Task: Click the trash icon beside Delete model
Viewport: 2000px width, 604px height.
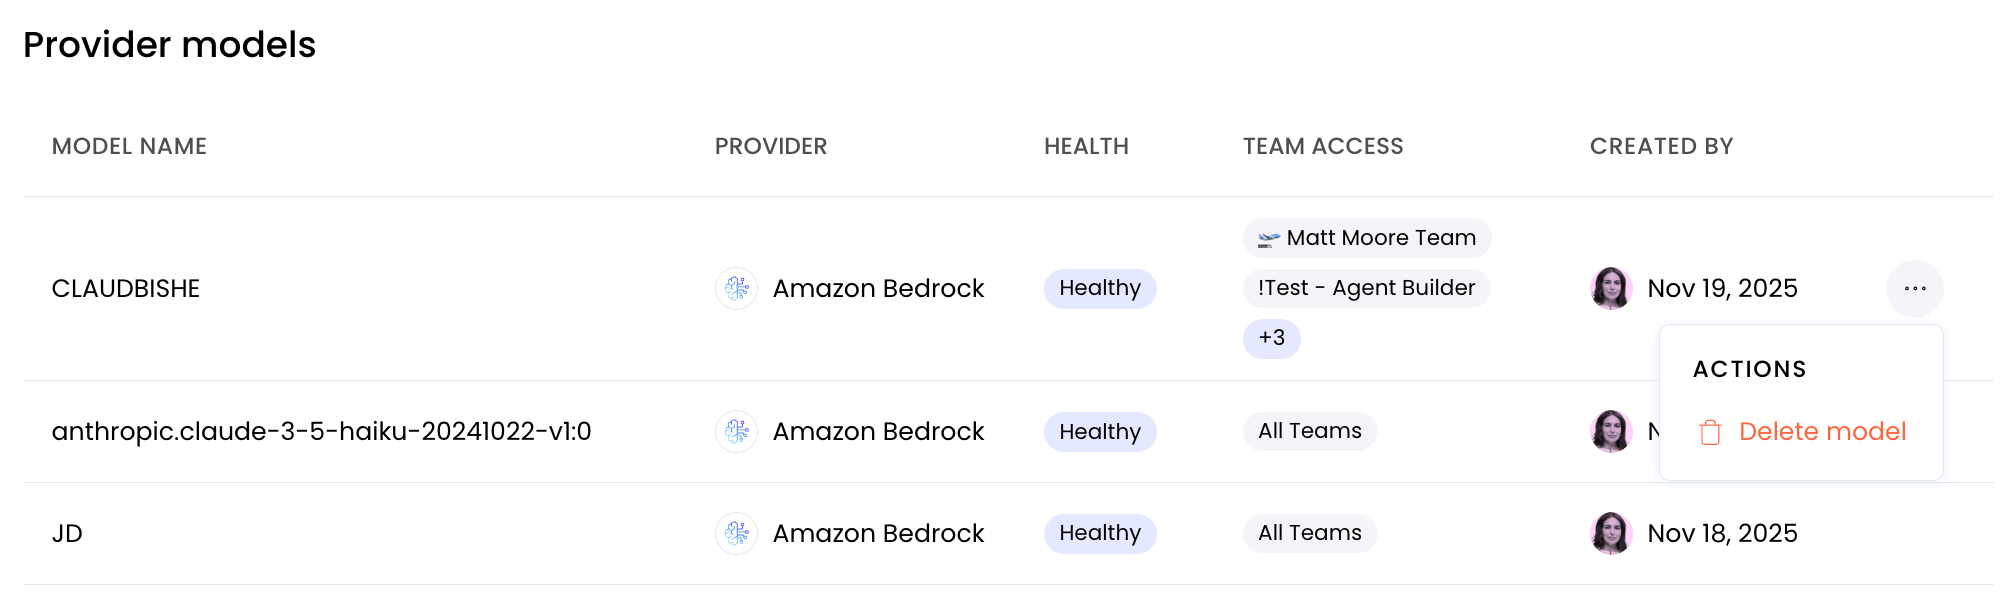Action: point(1710,432)
